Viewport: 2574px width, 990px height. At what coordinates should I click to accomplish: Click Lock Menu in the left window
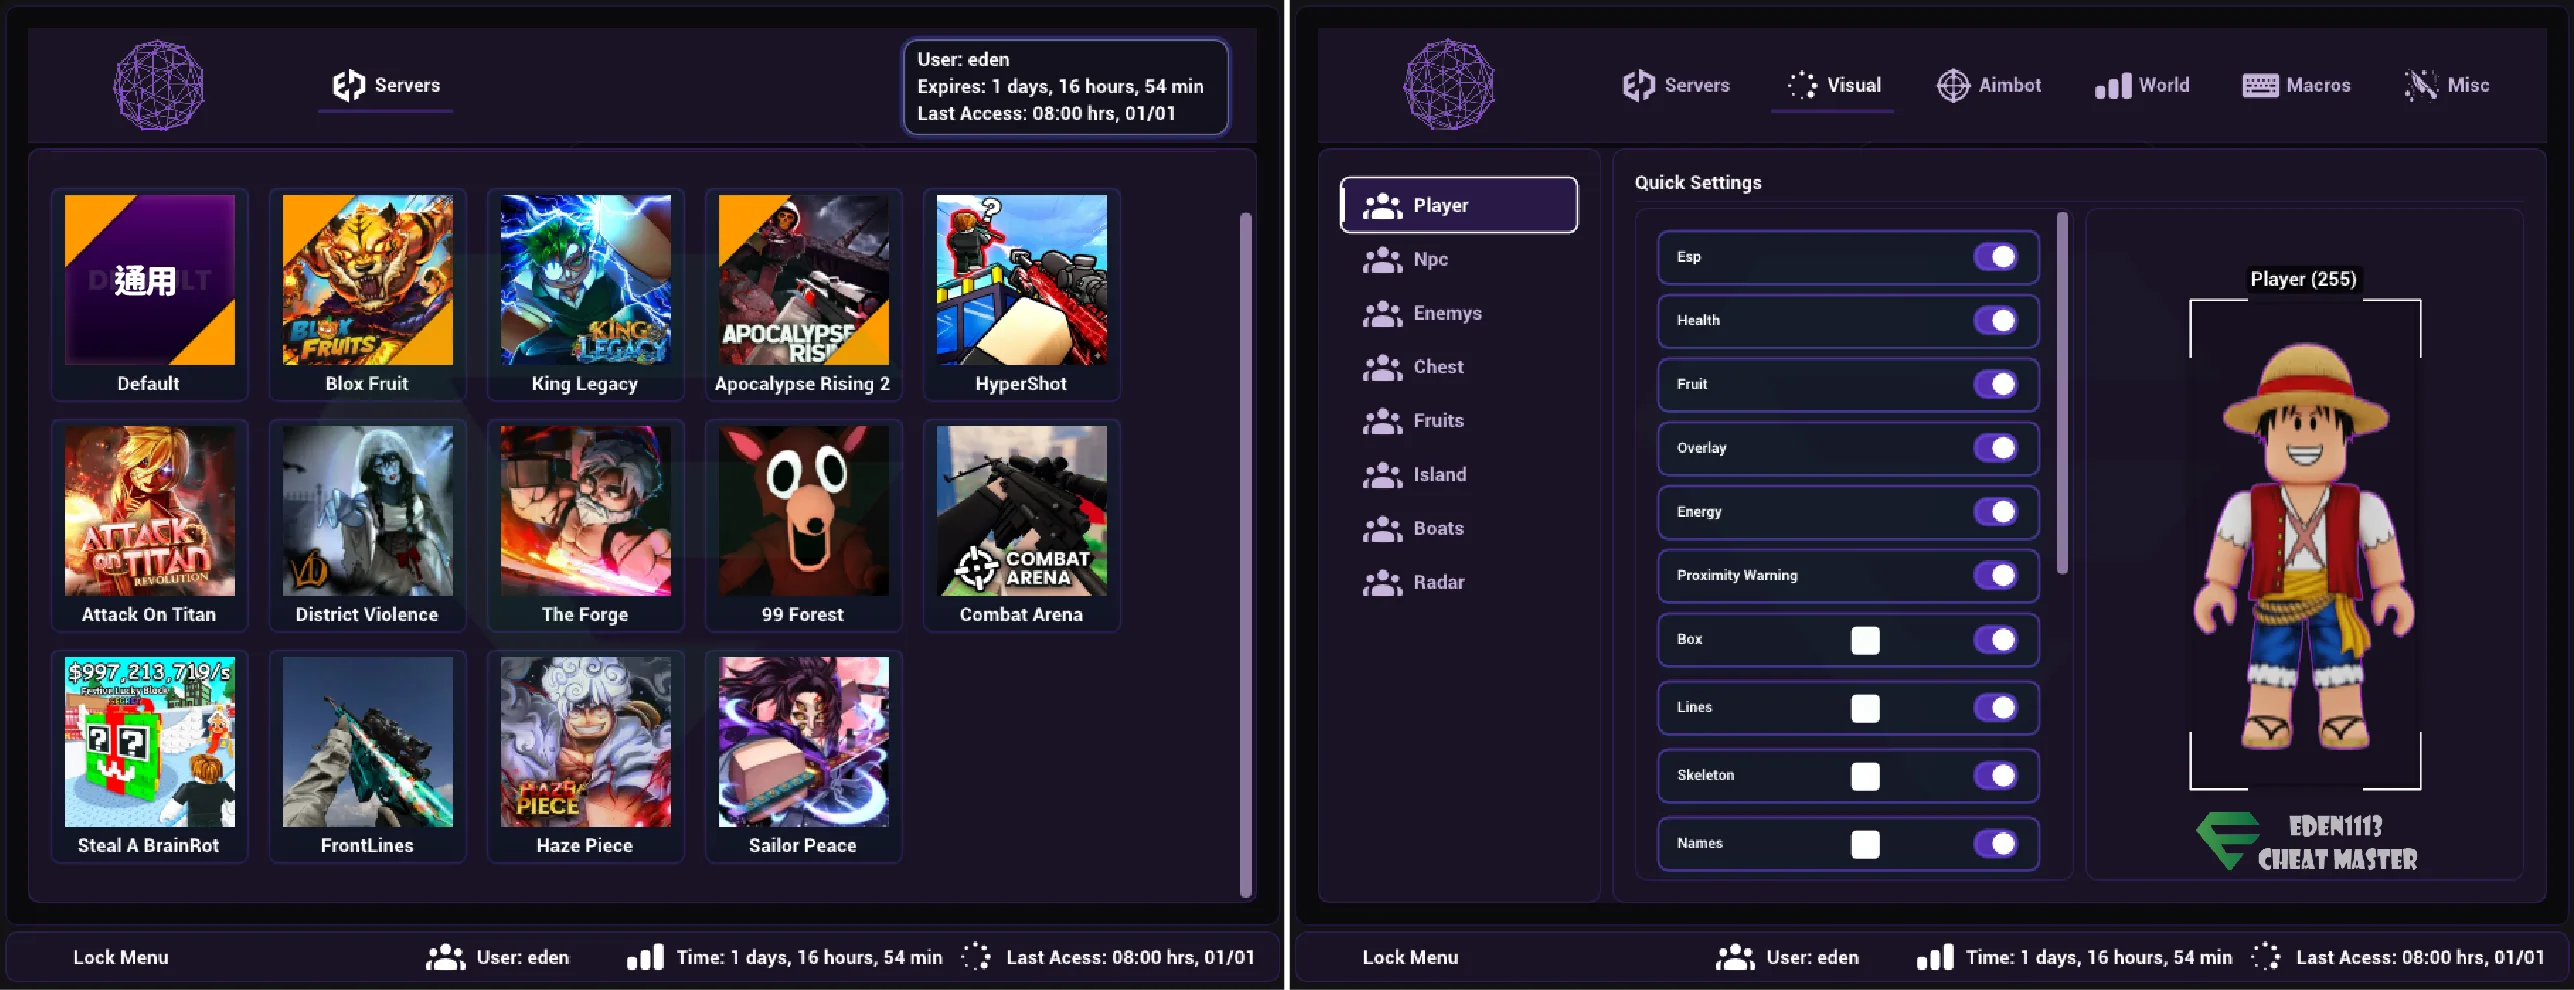[120, 957]
